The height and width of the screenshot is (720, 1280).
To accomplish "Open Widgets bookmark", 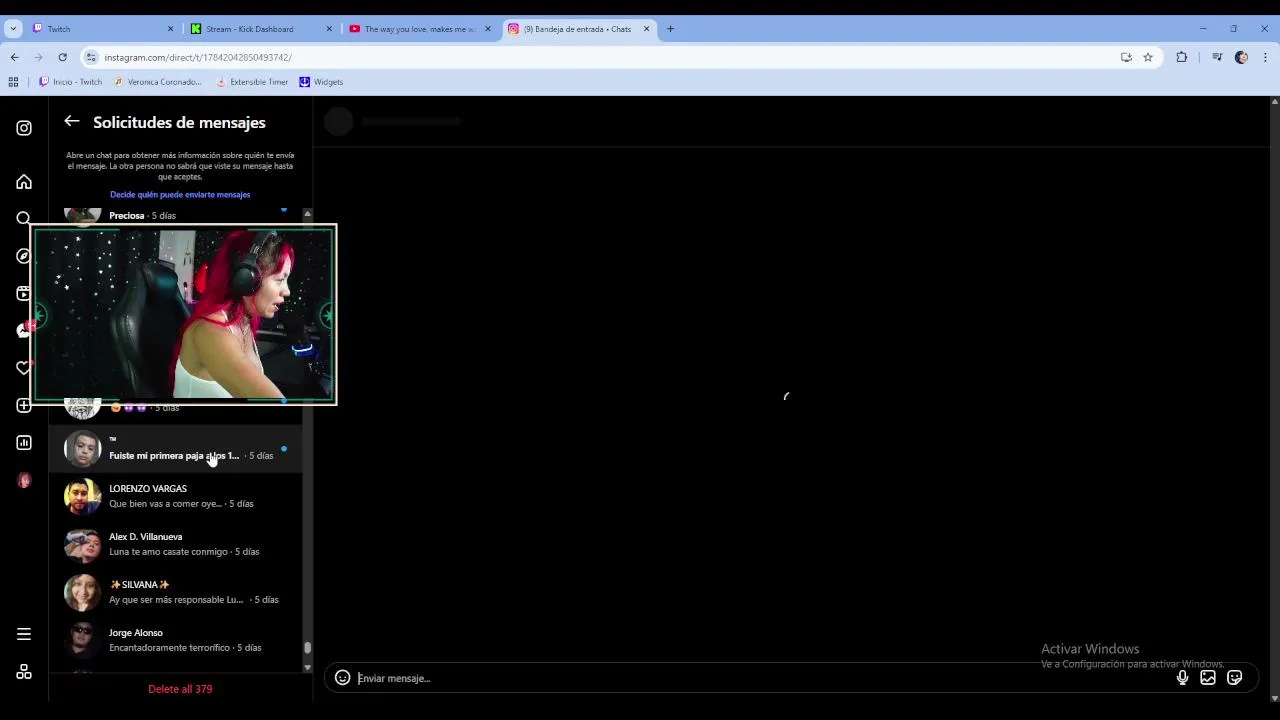I will [x=321, y=82].
